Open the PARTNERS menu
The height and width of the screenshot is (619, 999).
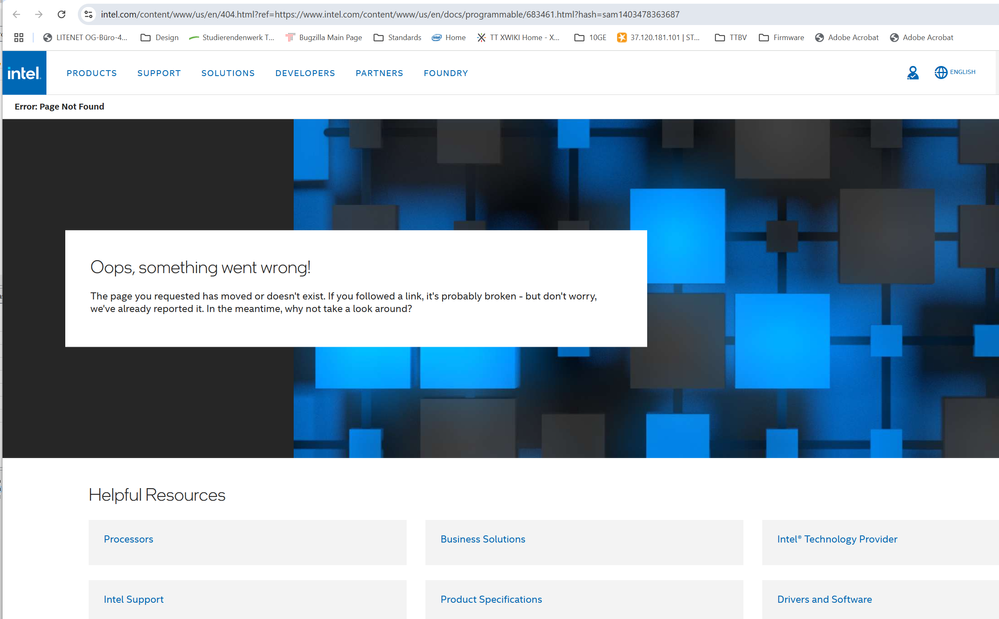click(379, 73)
